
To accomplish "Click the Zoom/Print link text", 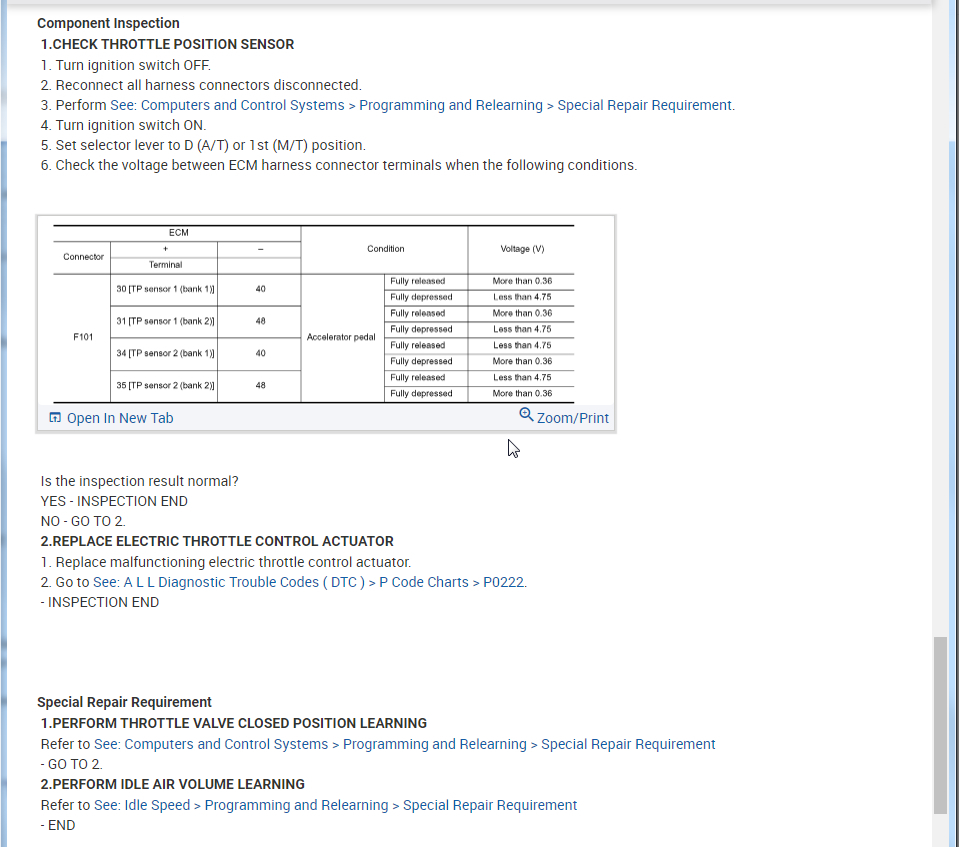I will click(x=572, y=418).
